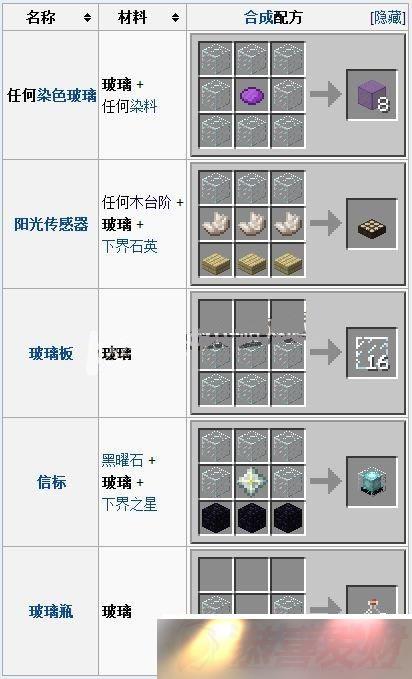Open the 玻璃板 page link

(x=51, y=353)
